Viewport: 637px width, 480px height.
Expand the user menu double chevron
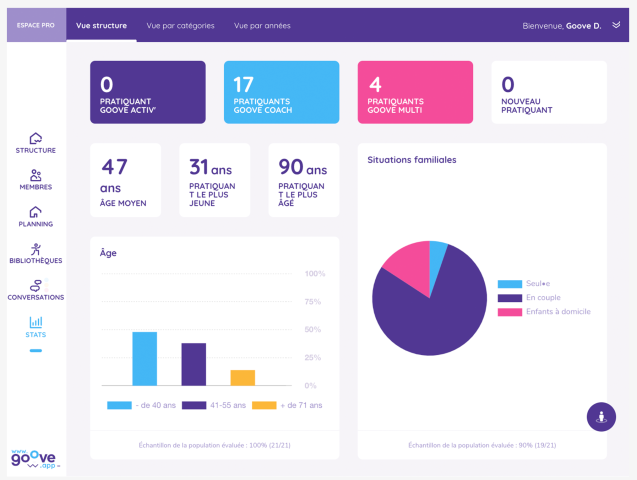click(x=616, y=25)
